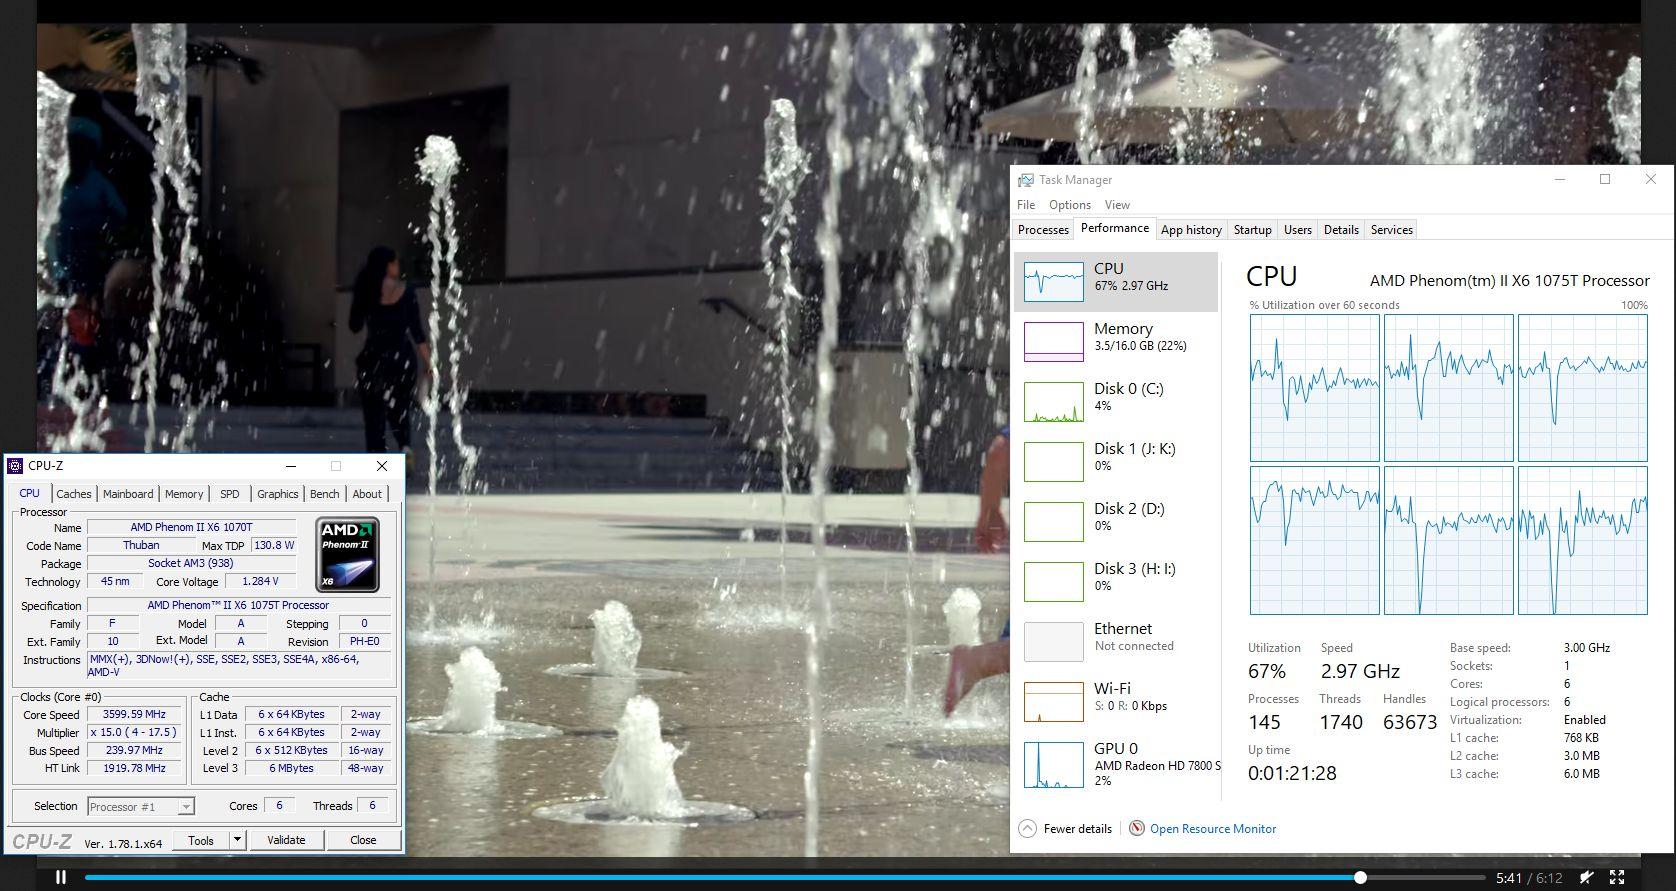Select the Disk 1 (J: K:) graph thumbnail
Viewport: 1676px width, 891px height.
(1053, 461)
